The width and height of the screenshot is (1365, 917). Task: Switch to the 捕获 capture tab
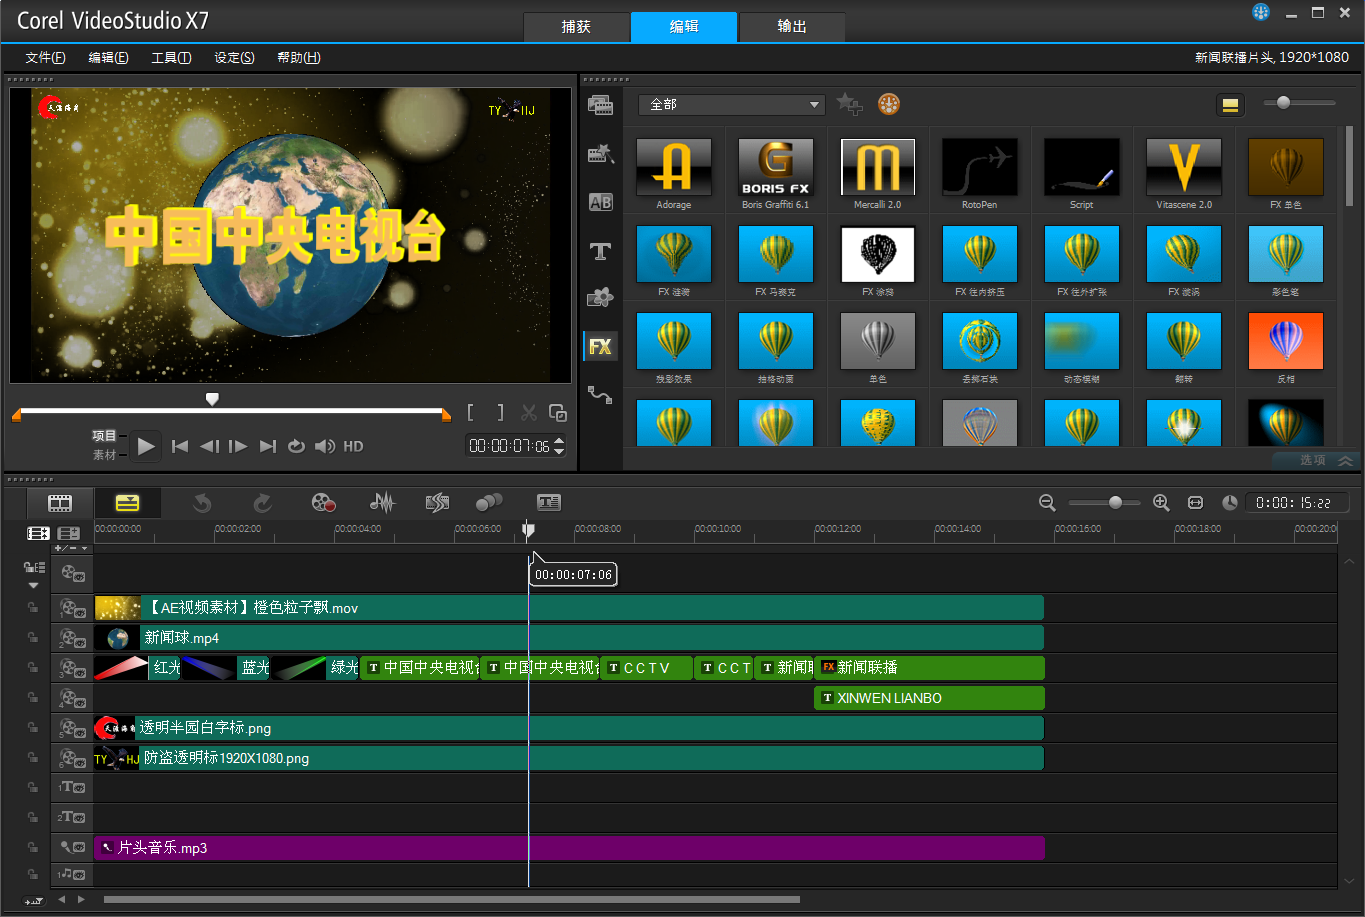576,27
